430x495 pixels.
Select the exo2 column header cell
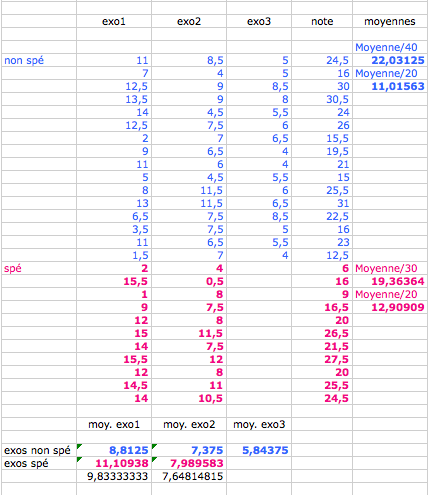pyautogui.click(x=189, y=21)
